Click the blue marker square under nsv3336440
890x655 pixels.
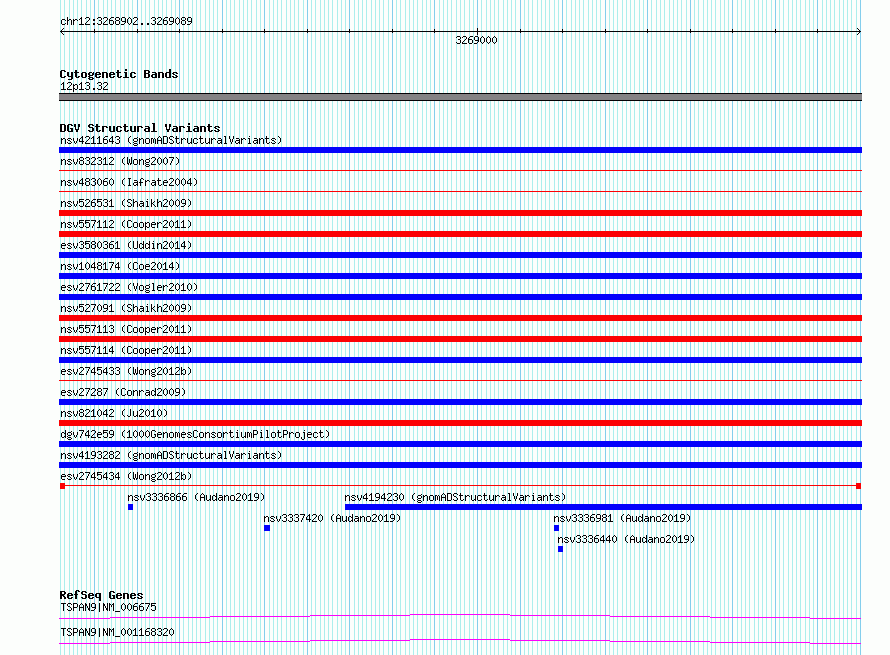pos(560,549)
